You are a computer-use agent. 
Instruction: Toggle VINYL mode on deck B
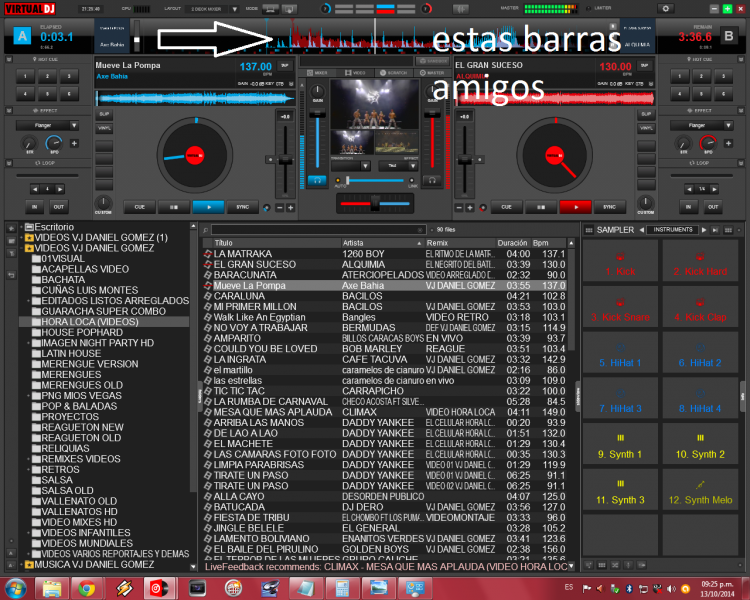tap(646, 128)
